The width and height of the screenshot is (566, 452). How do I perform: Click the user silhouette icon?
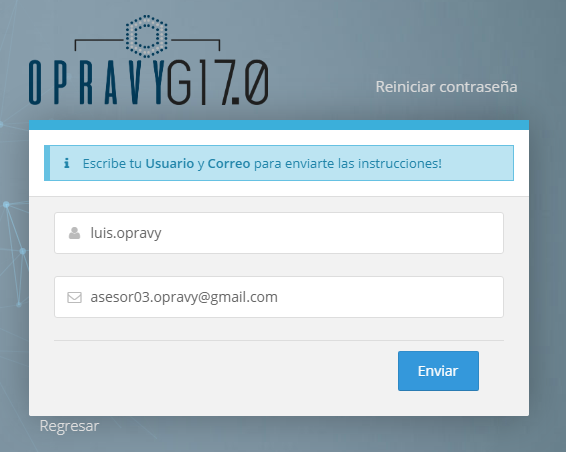[x=74, y=233]
